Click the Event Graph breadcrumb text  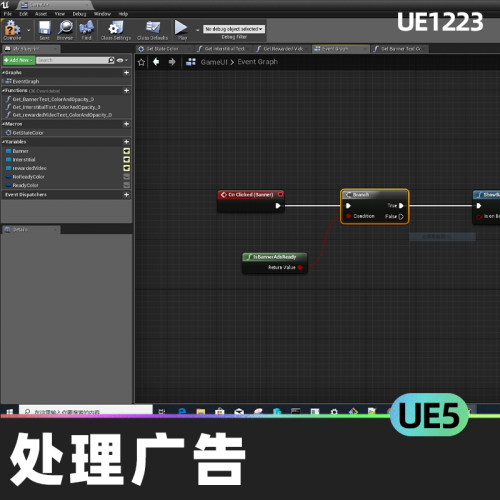point(258,62)
